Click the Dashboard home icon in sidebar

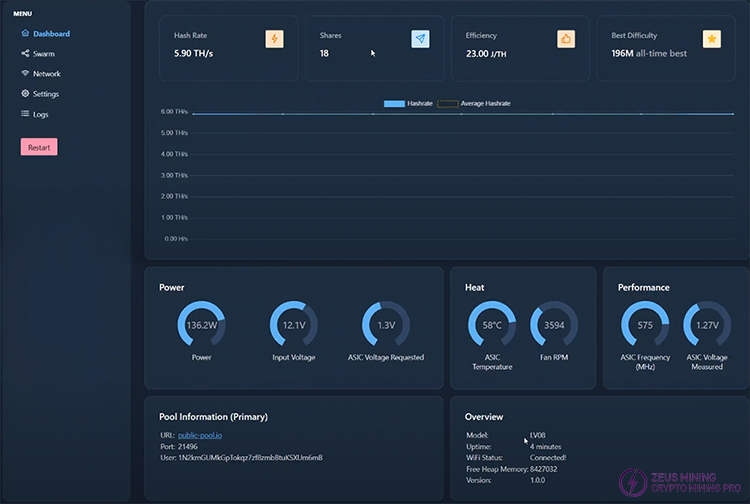pos(25,34)
